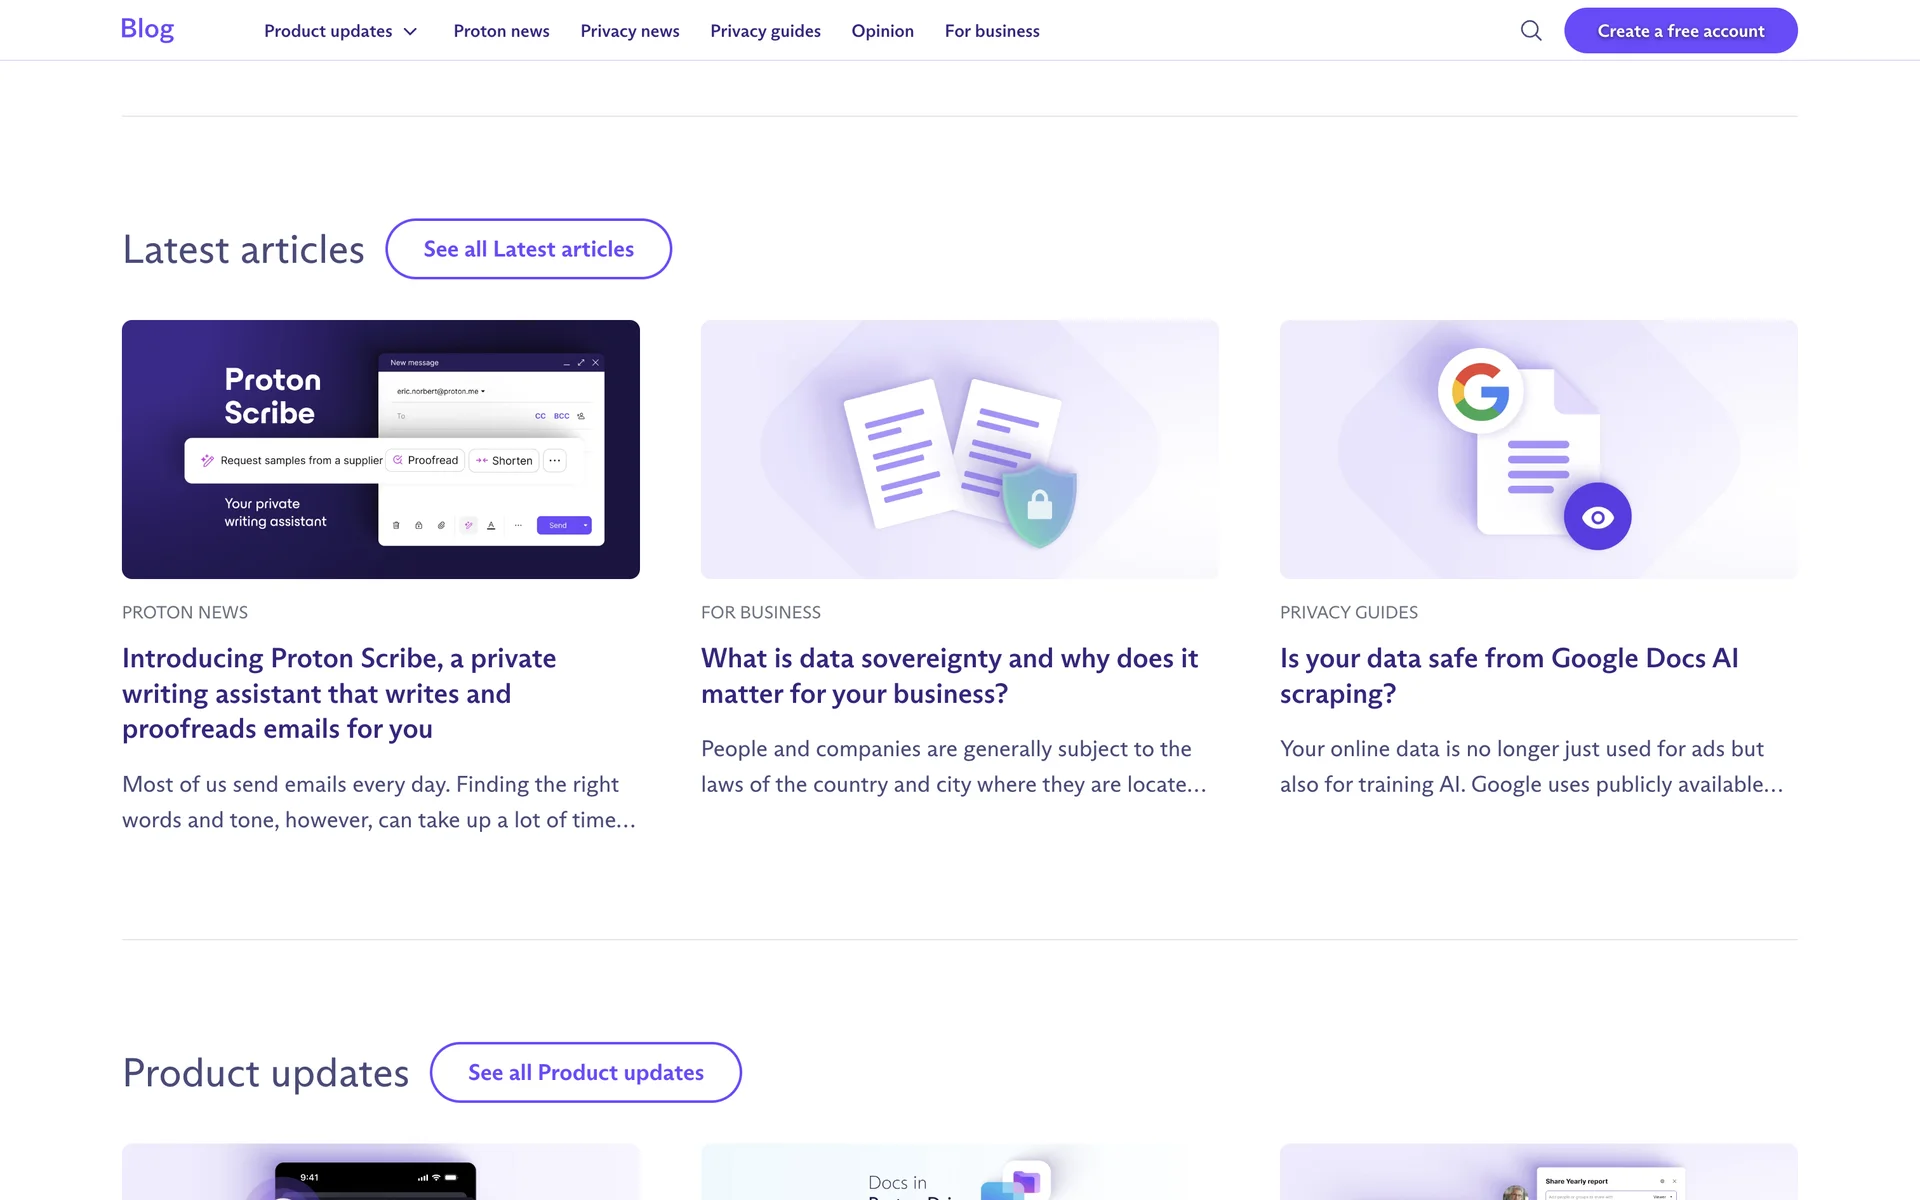Open Google Docs AI scraping headline
Image resolution: width=1920 pixels, height=1200 pixels.
[x=1508, y=676]
